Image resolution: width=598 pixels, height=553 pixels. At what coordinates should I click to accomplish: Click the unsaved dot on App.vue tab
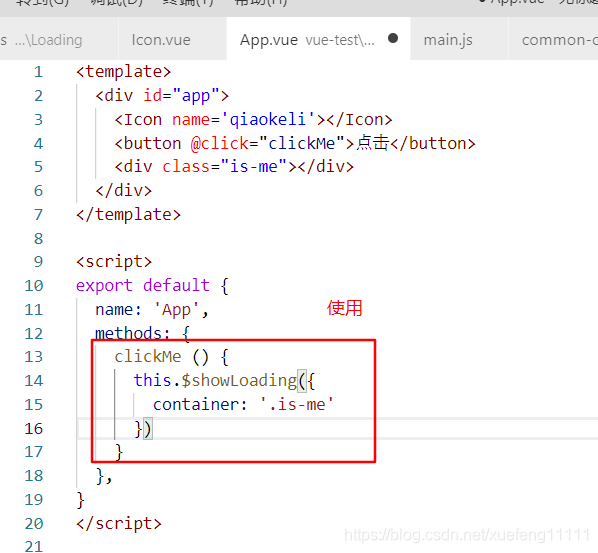pyautogui.click(x=393, y=38)
